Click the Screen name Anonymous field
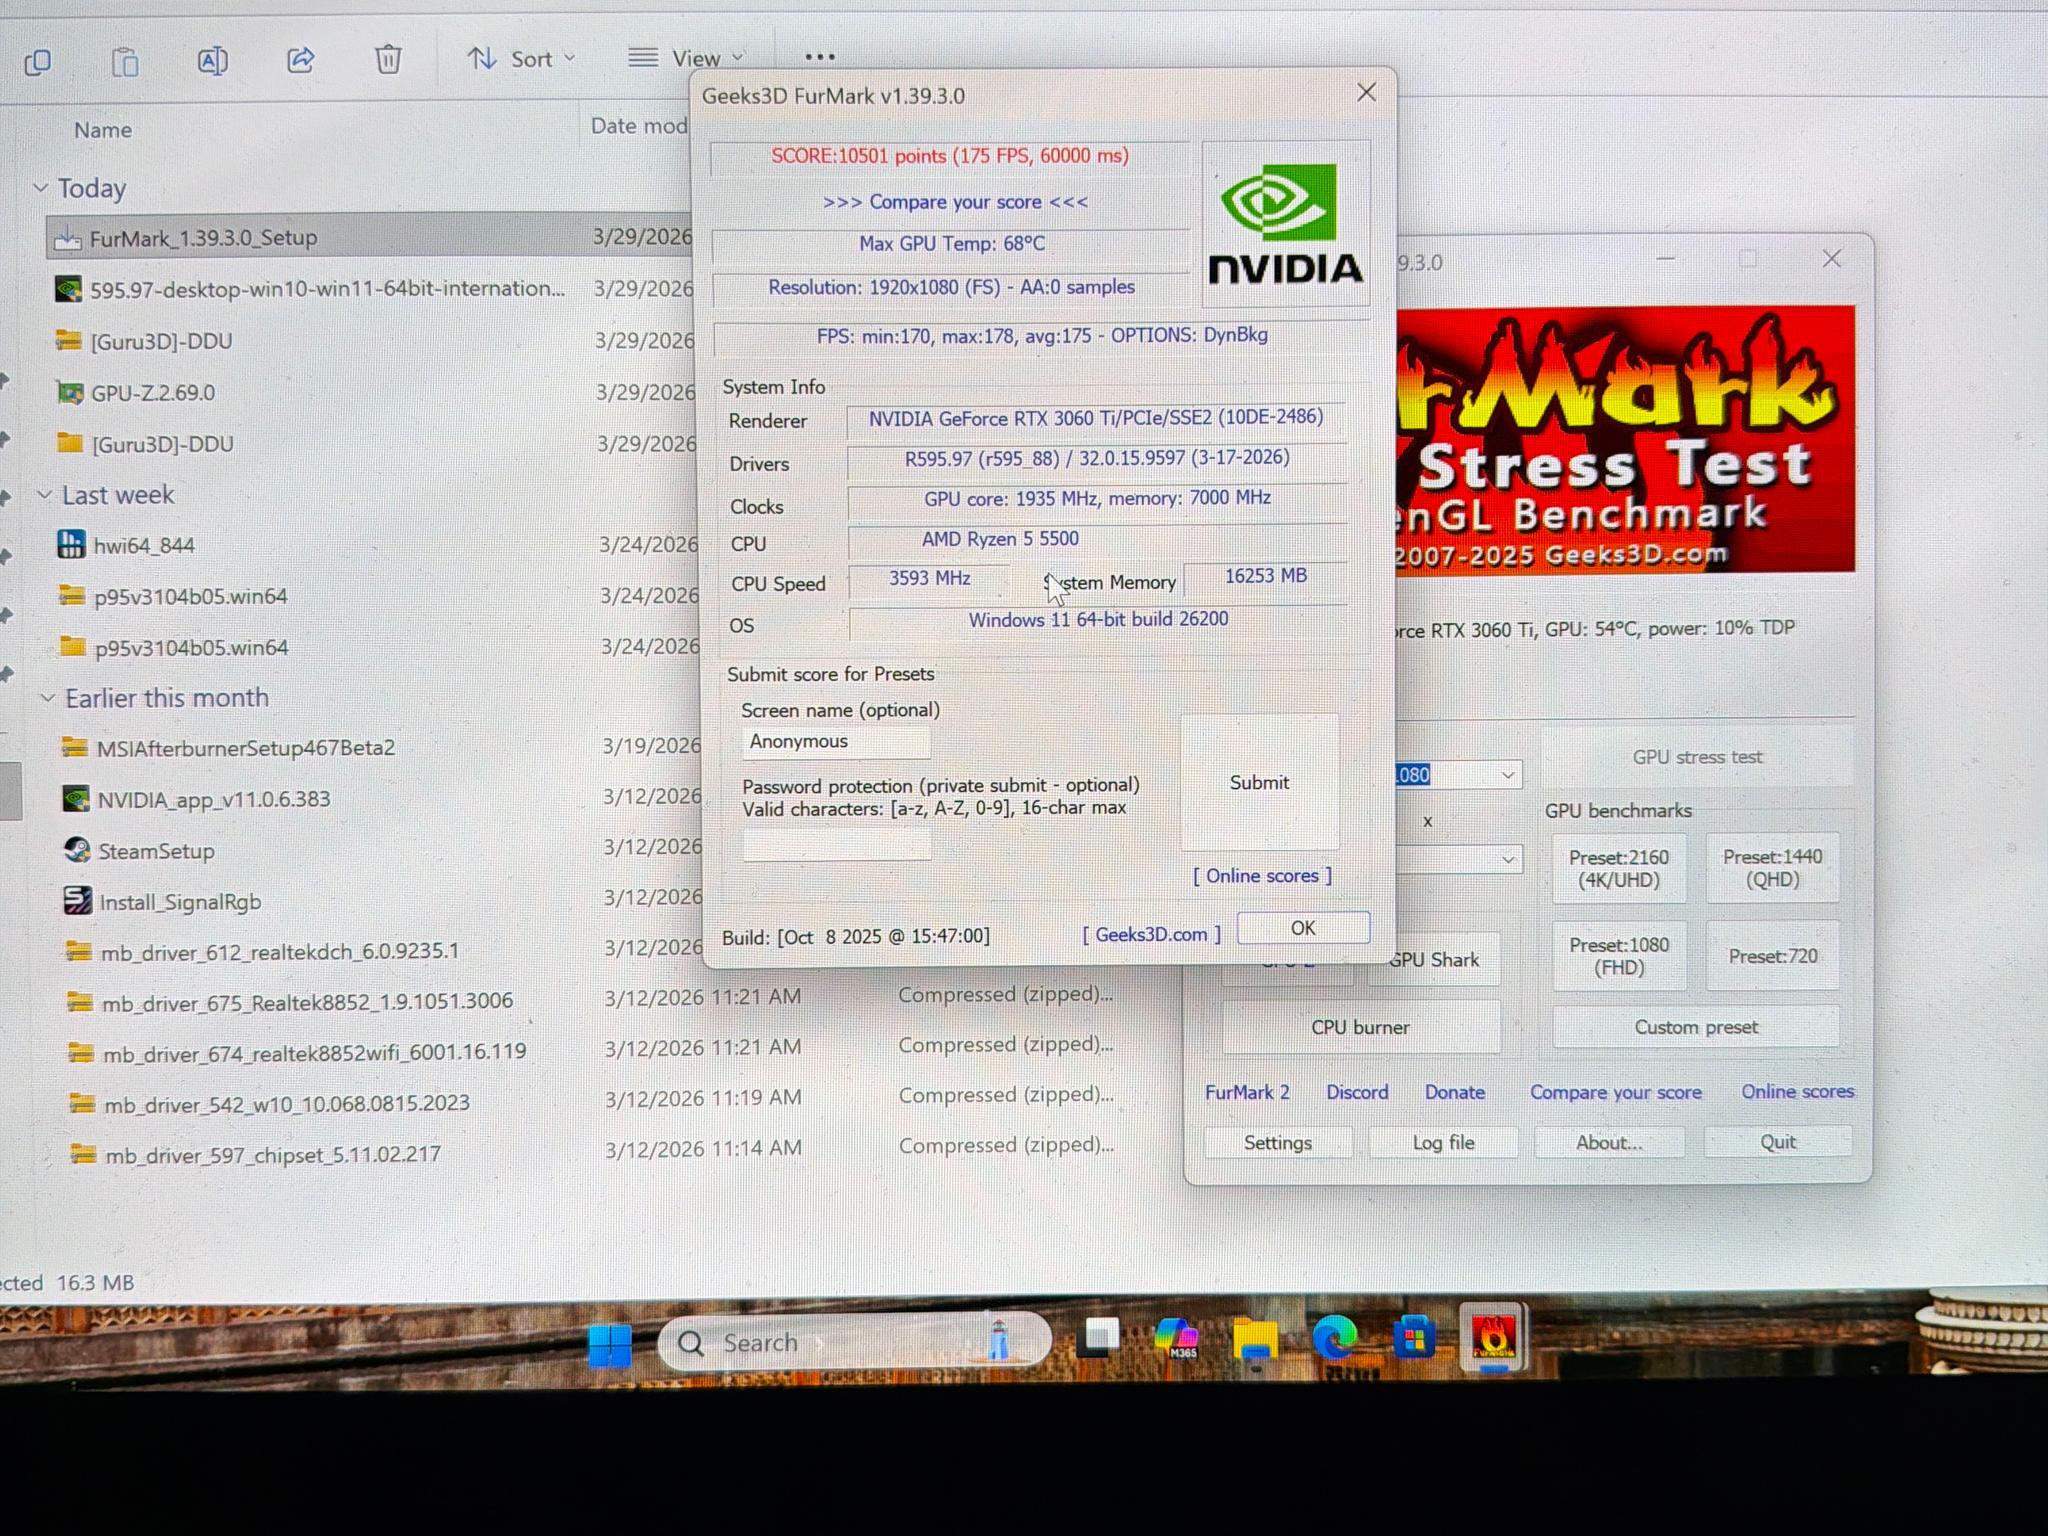 [836, 742]
